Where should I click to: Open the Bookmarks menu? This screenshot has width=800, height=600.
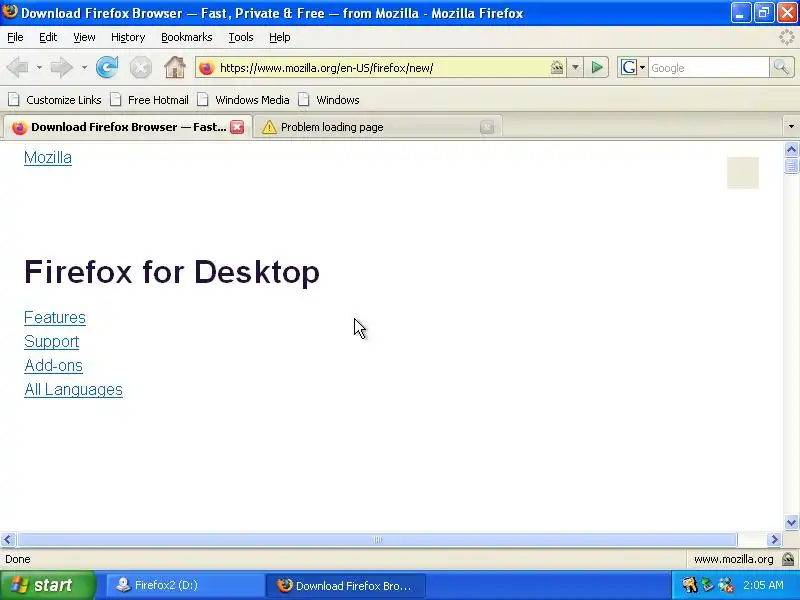[187, 37]
